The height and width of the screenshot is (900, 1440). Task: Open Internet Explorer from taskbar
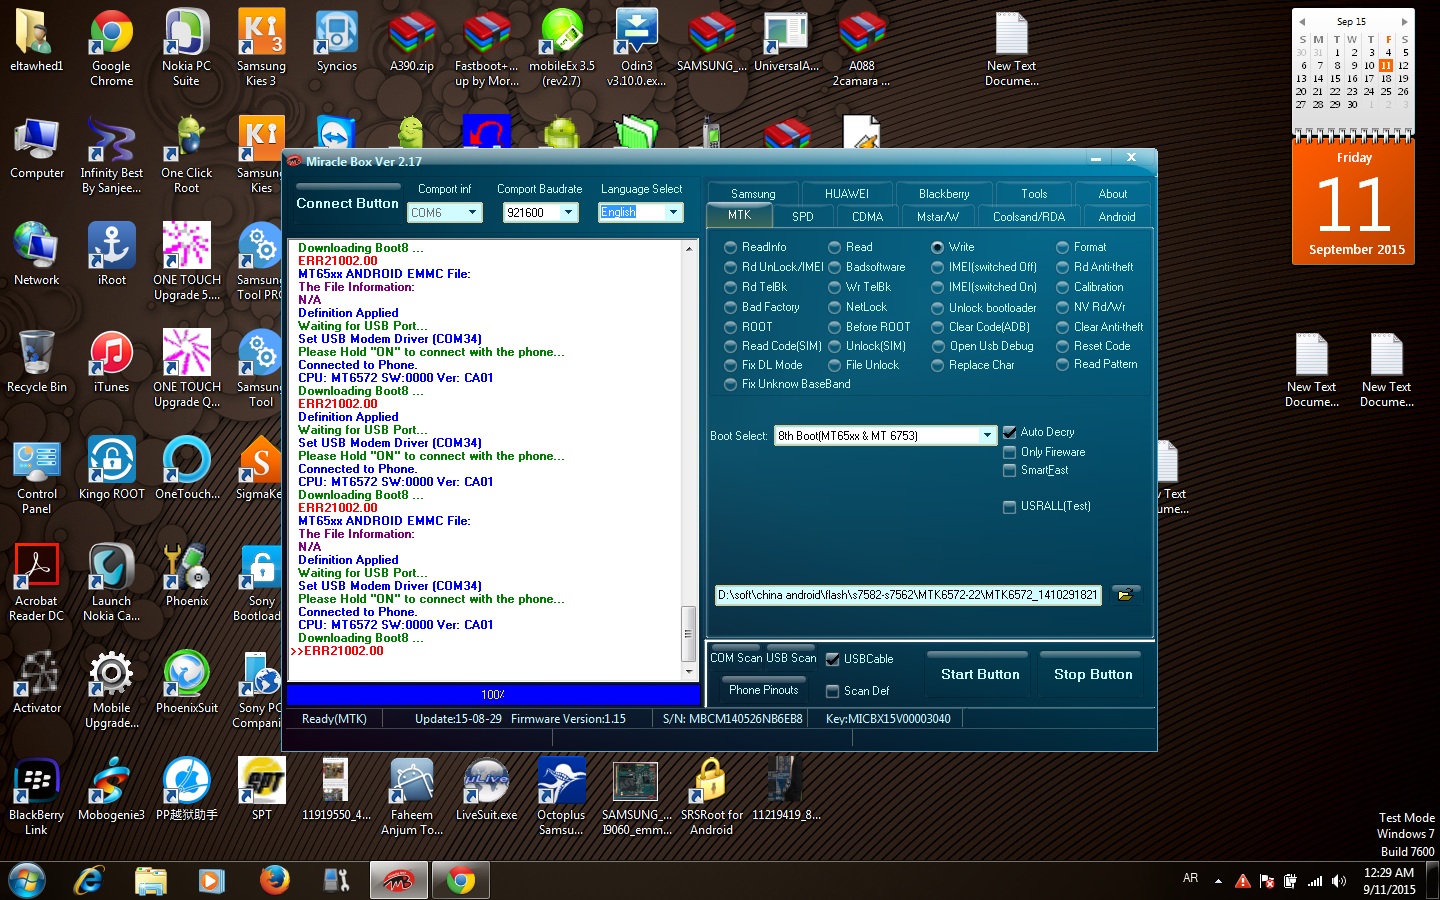coord(89,880)
